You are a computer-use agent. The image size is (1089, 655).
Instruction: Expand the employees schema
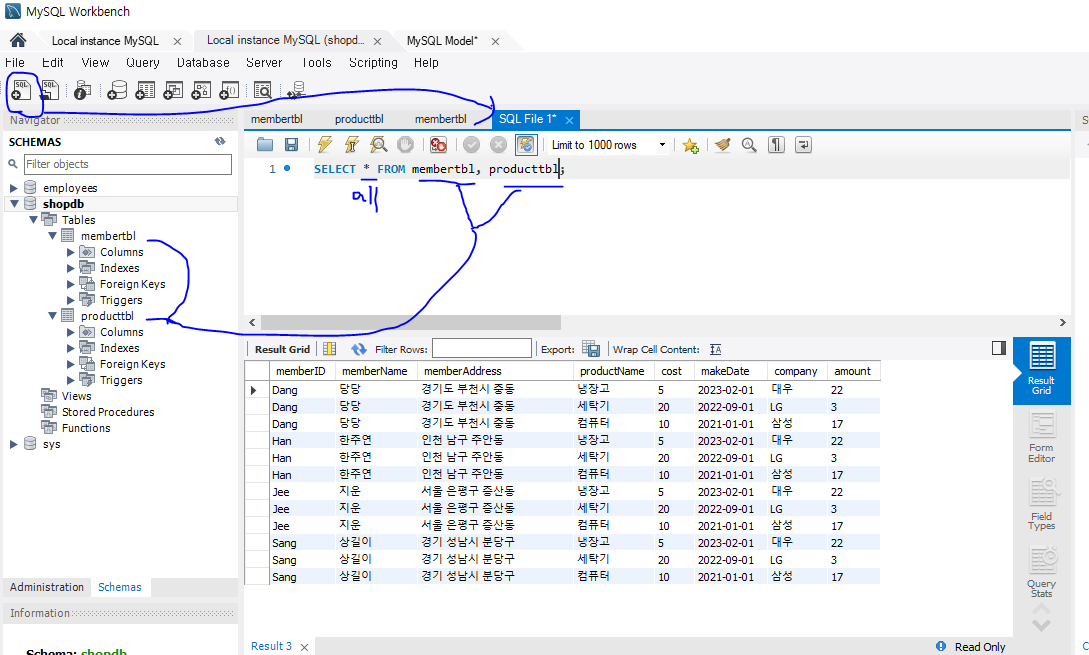pyautogui.click(x=13, y=188)
